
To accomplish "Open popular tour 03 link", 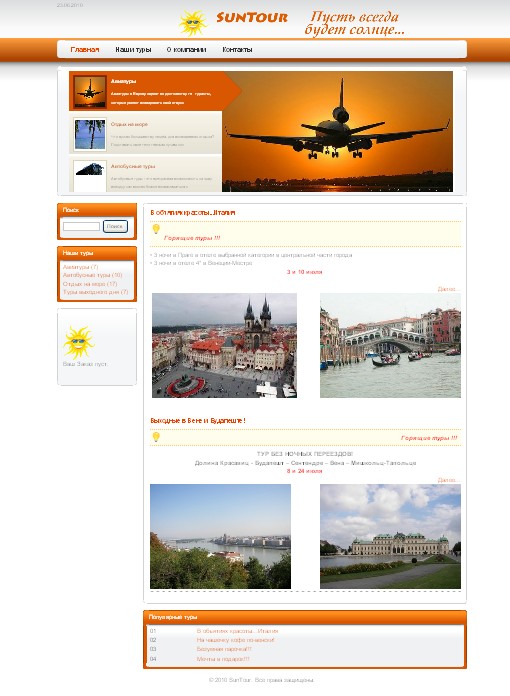I will 224,649.
